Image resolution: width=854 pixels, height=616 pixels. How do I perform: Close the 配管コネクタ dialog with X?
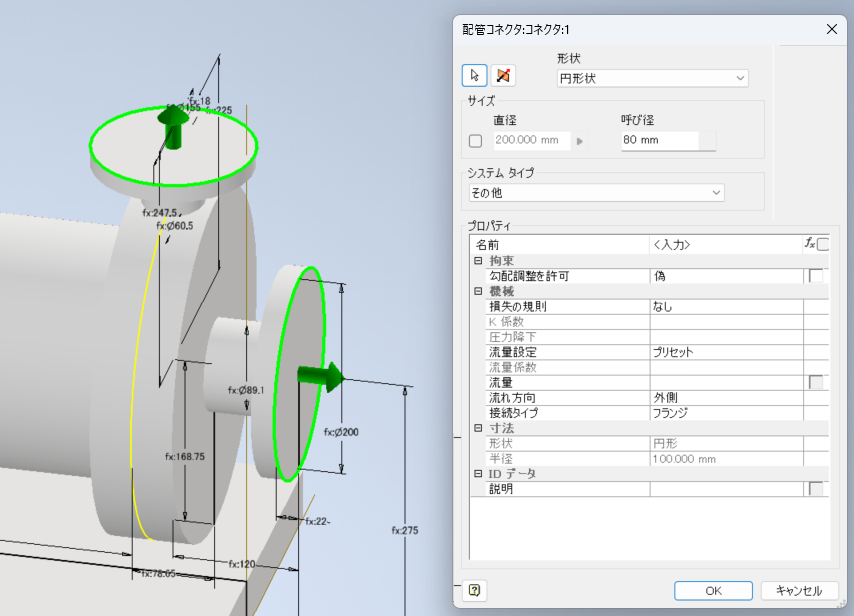[831, 29]
